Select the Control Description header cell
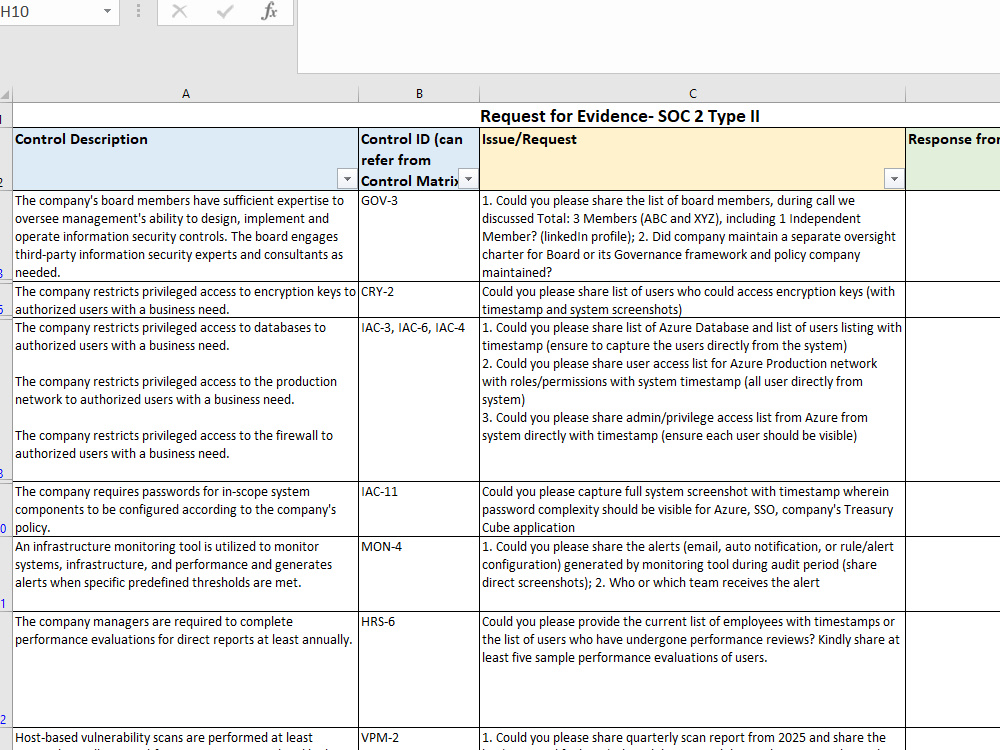Screen dimensions: 1000x750 (x=186, y=159)
